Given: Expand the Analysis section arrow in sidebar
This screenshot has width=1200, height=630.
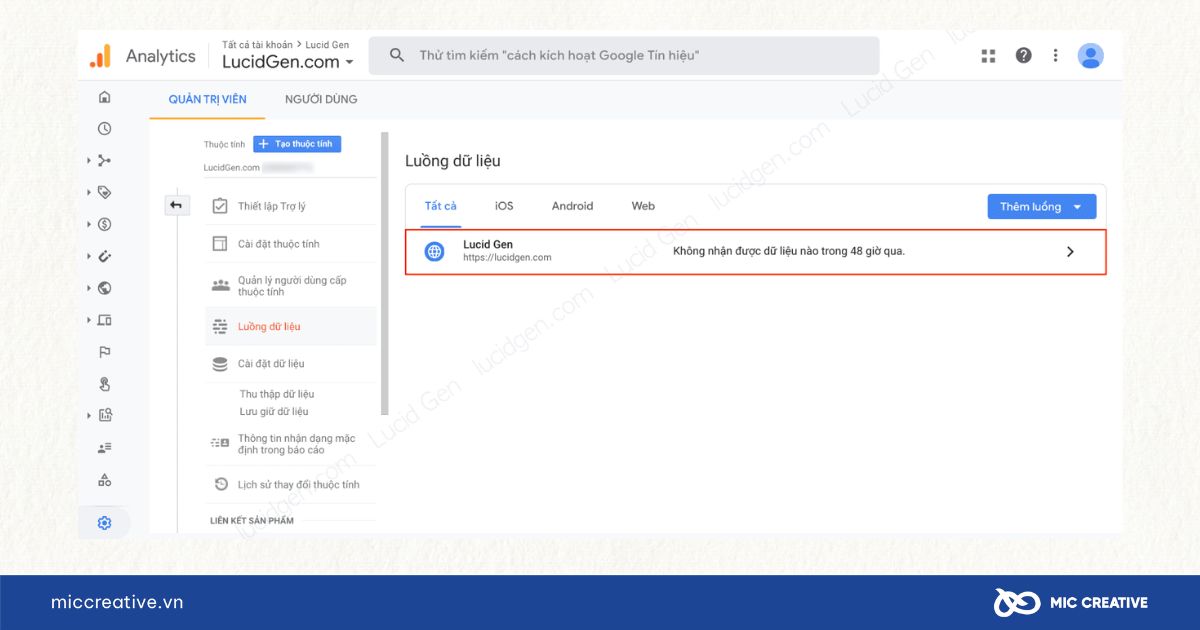Looking at the screenshot, I should coord(89,416).
